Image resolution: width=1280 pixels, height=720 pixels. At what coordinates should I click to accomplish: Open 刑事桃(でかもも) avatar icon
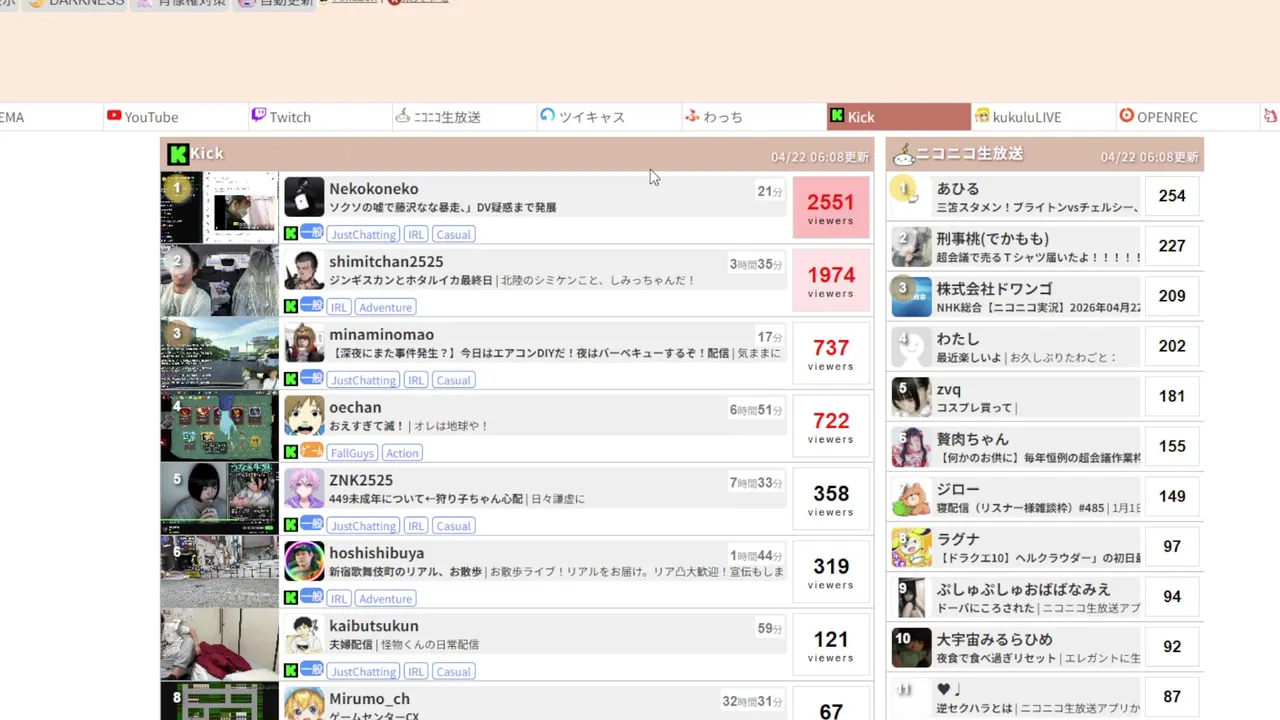pos(911,246)
